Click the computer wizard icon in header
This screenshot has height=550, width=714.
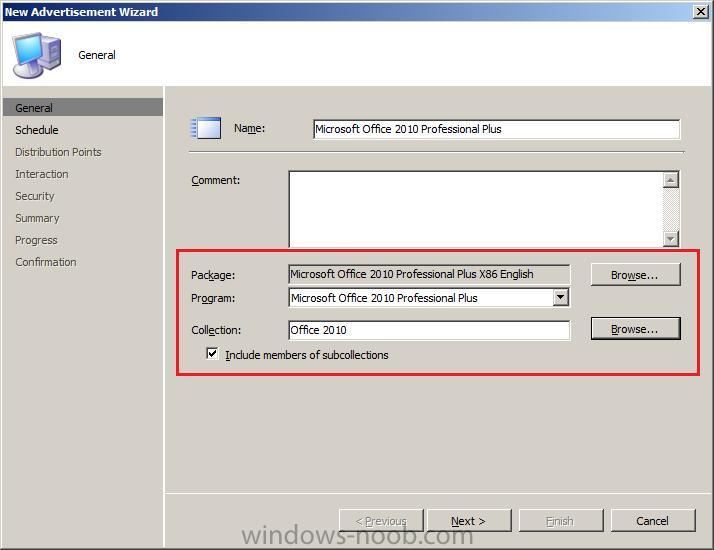pos(36,55)
